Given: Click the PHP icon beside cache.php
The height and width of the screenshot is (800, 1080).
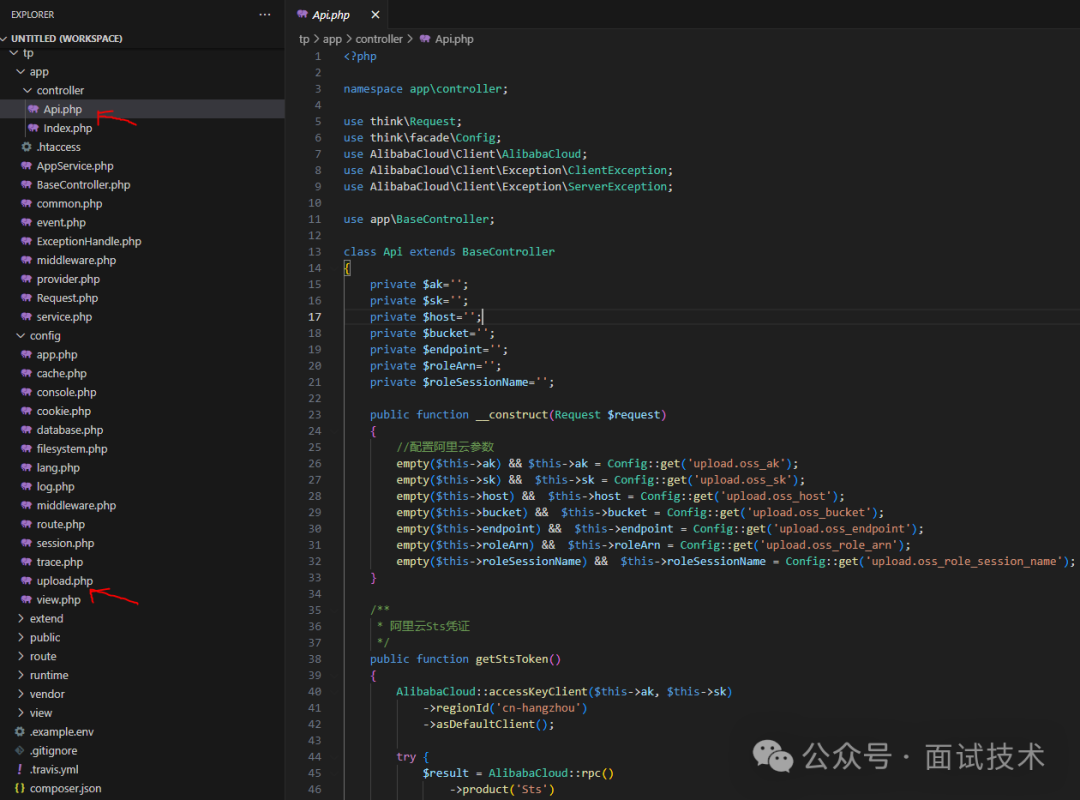Looking at the screenshot, I should pos(26,373).
